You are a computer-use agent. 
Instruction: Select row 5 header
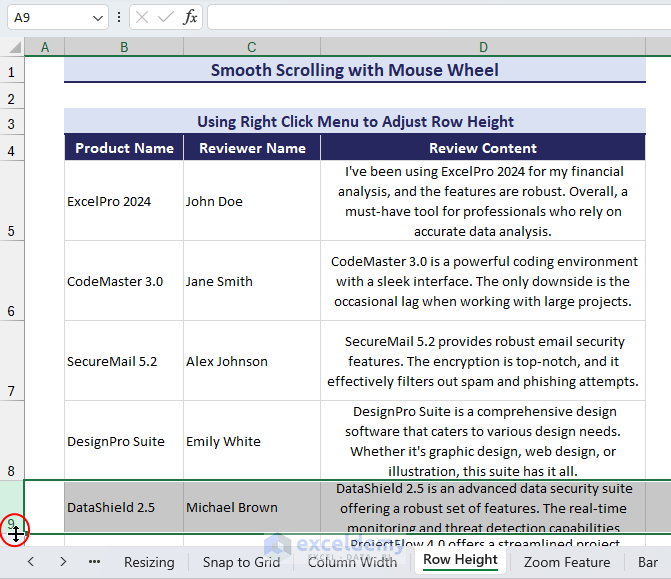12,200
